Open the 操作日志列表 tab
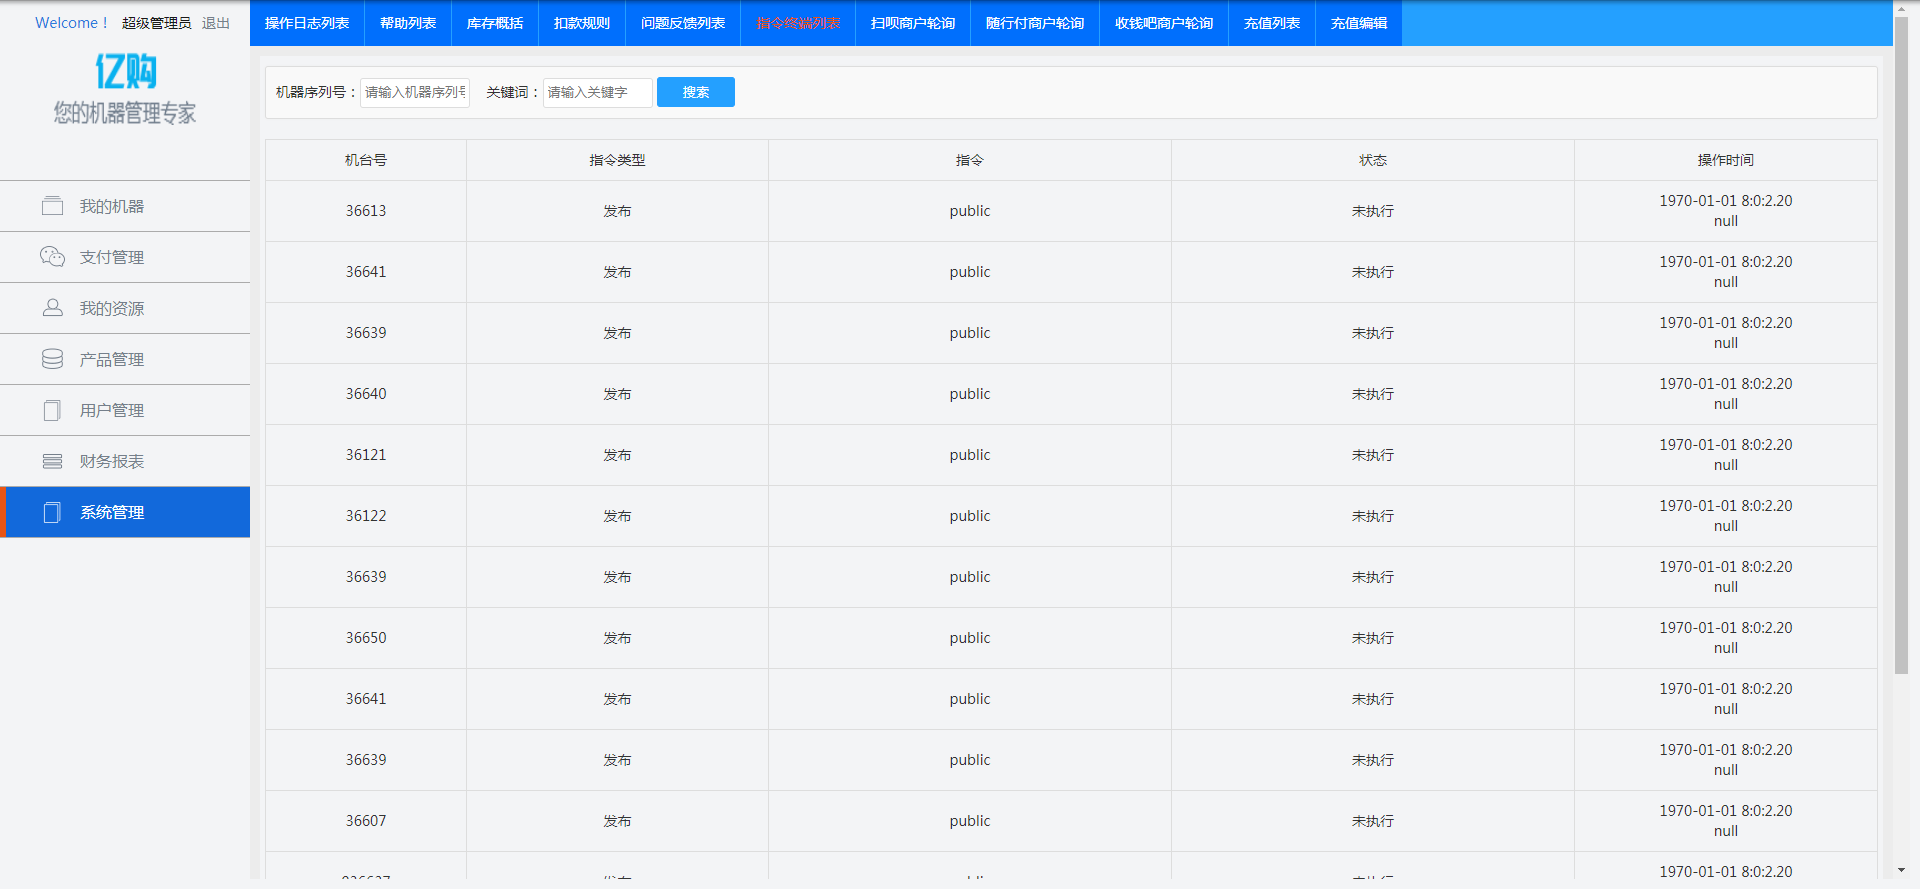The width and height of the screenshot is (1920, 889). point(307,23)
